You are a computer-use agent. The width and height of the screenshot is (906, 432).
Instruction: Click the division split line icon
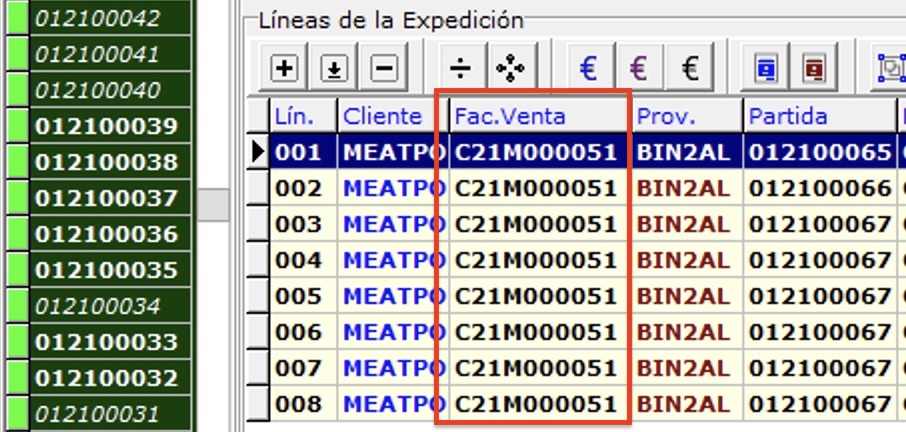(460, 68)
